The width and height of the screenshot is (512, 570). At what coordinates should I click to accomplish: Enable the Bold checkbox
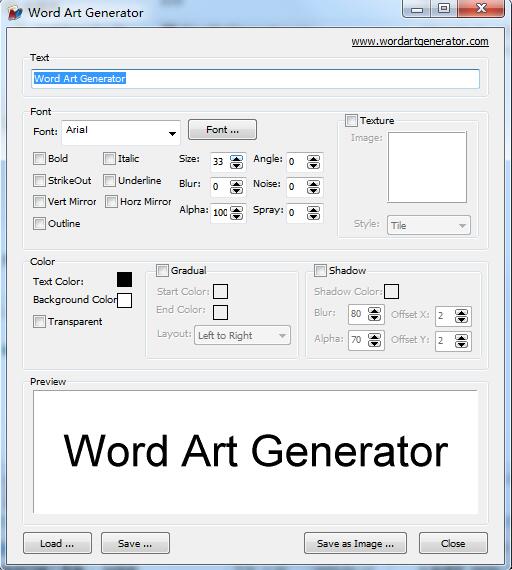[39, 159]
